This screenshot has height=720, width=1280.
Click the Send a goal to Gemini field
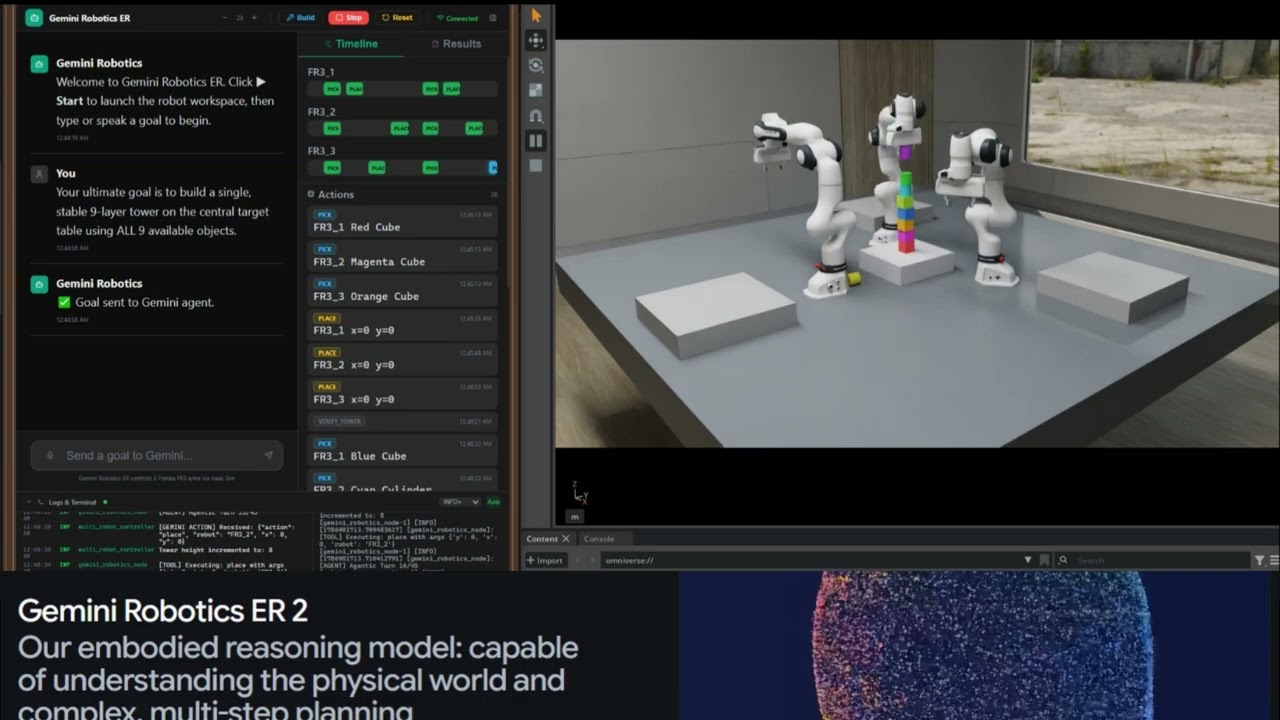pos(157,456)
